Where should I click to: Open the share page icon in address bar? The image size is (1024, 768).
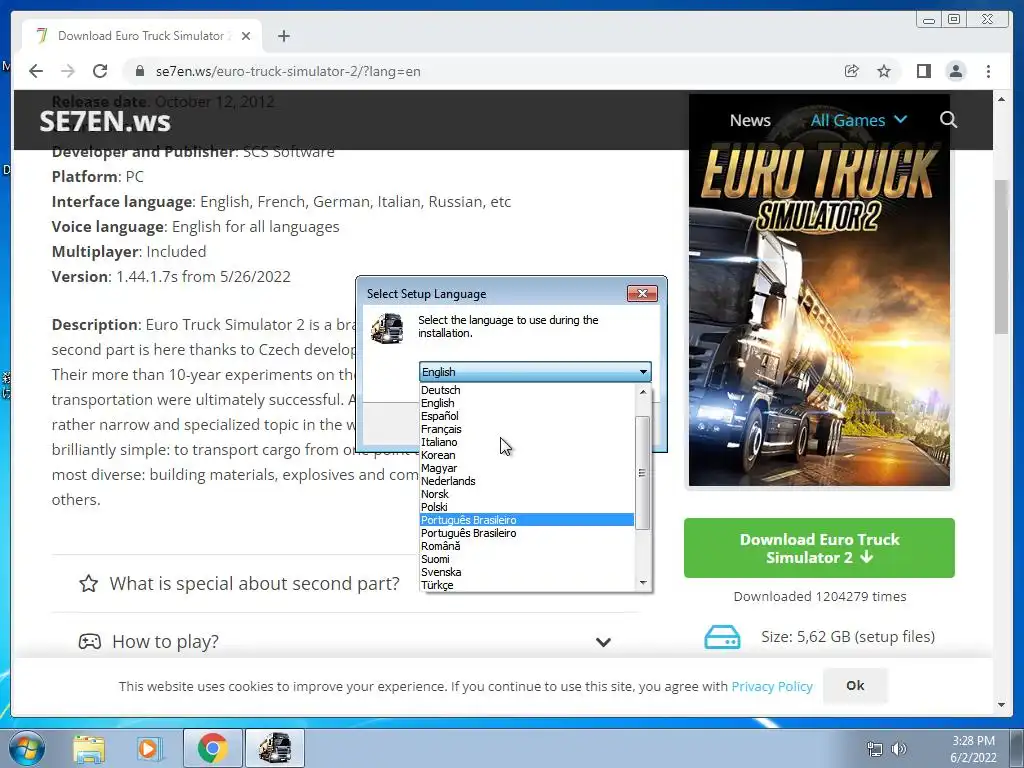[x=852, y=71]
